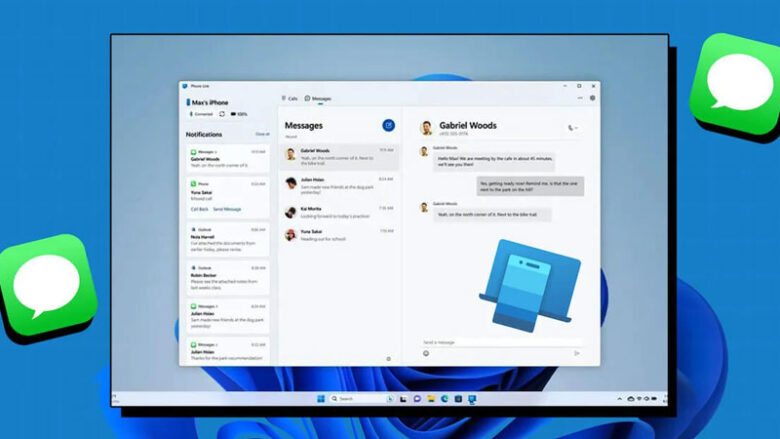Expand the Messages app notification chevron for Gabriel Woods
780x439 pixels.
[216, 152]
